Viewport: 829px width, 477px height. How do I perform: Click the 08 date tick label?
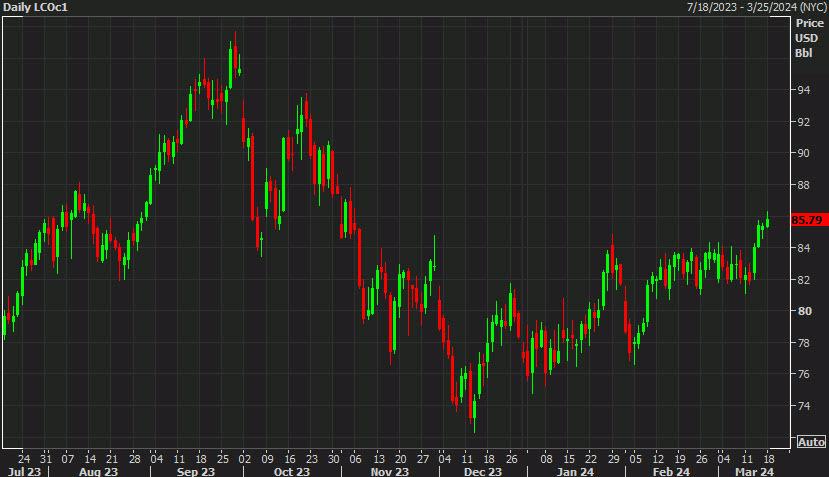point(547,458)
